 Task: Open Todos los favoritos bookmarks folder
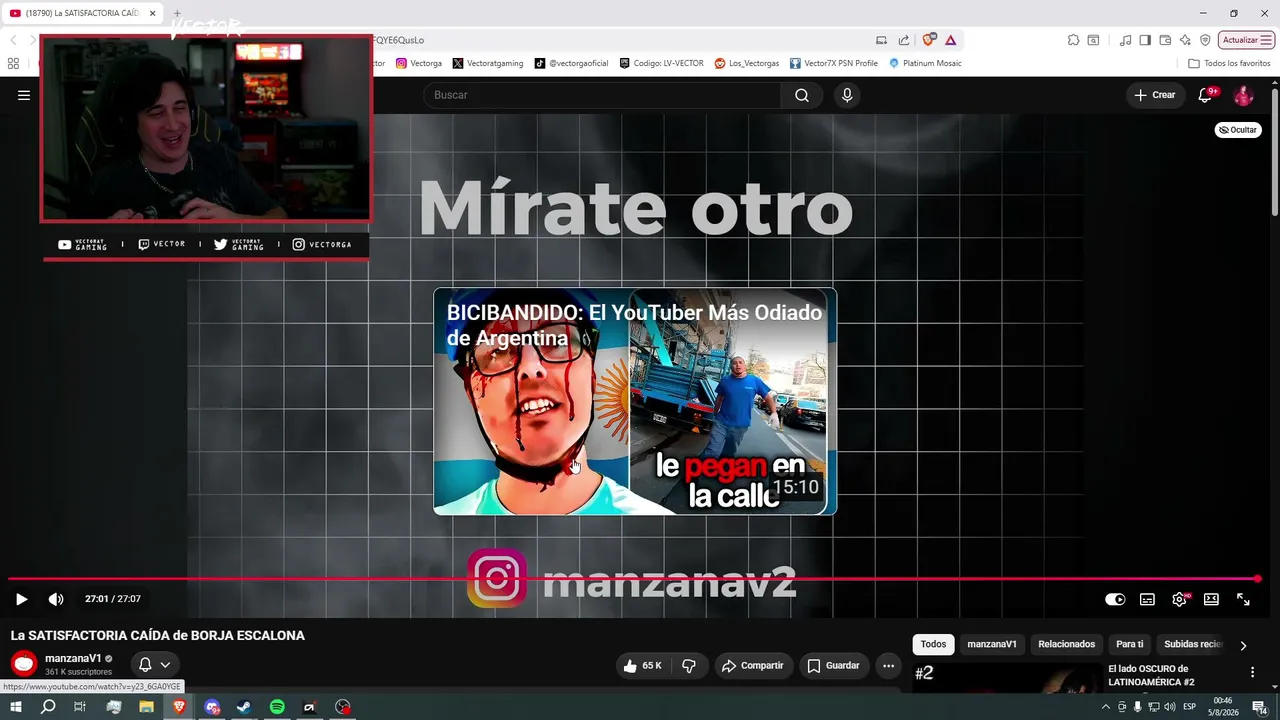pyautogui.click(x=1229, y=63)
